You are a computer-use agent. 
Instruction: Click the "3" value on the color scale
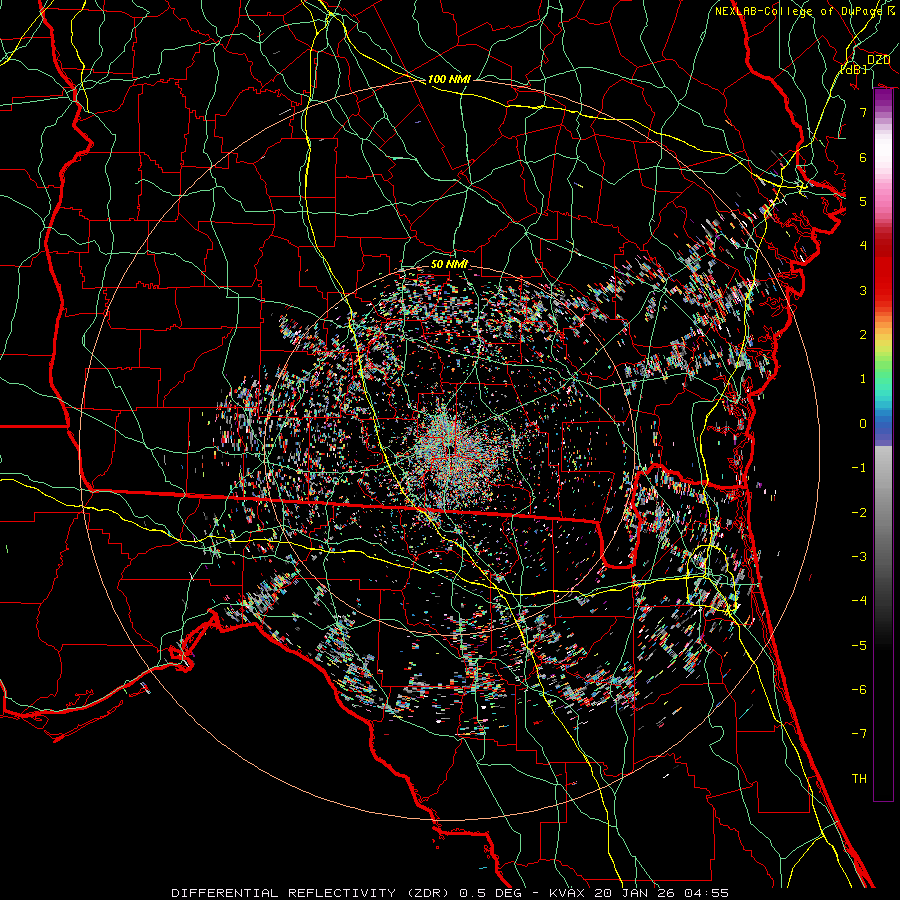(863, 290)
